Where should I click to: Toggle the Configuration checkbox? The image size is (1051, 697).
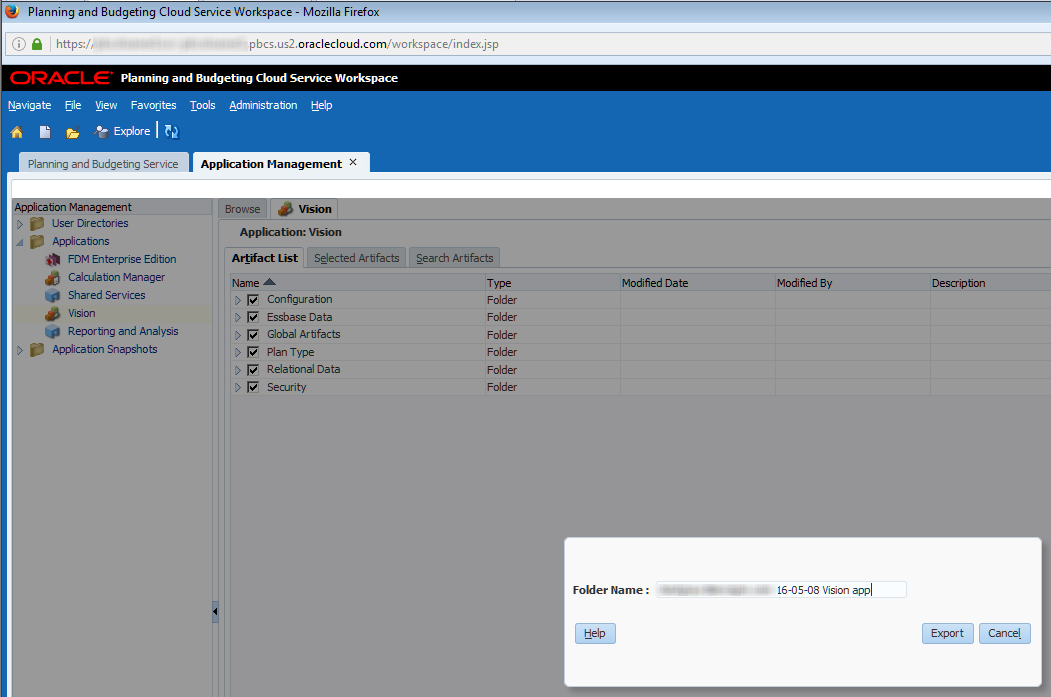pyautogui.click(x=253, y=300)
